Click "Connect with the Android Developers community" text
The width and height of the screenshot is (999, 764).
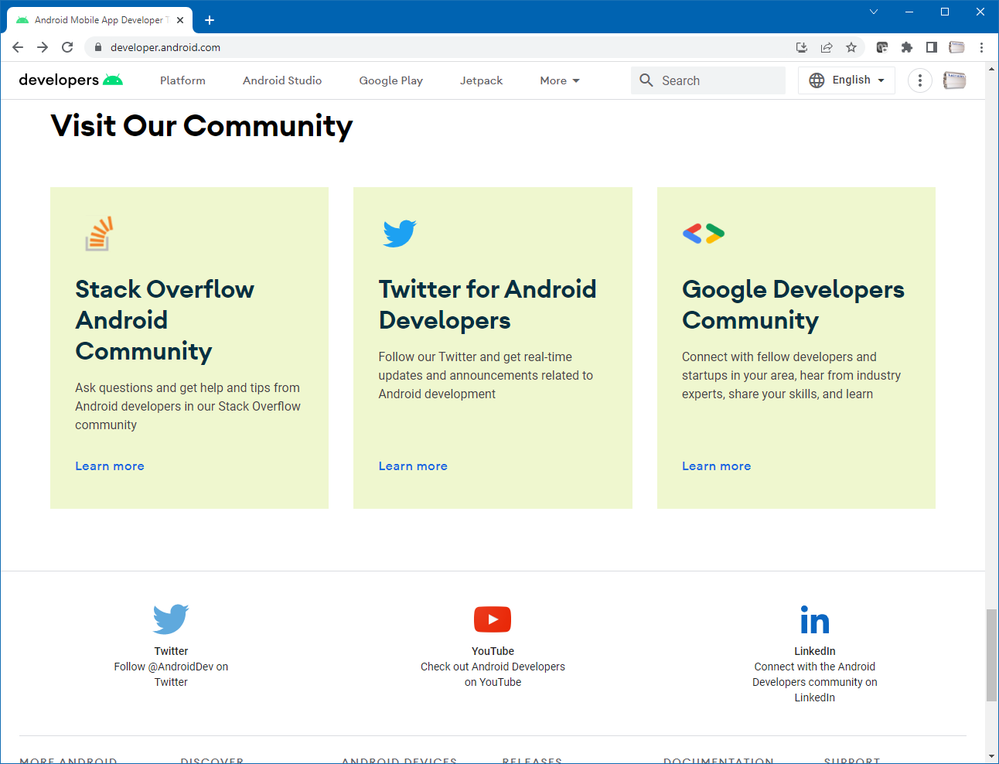[815, 682]
